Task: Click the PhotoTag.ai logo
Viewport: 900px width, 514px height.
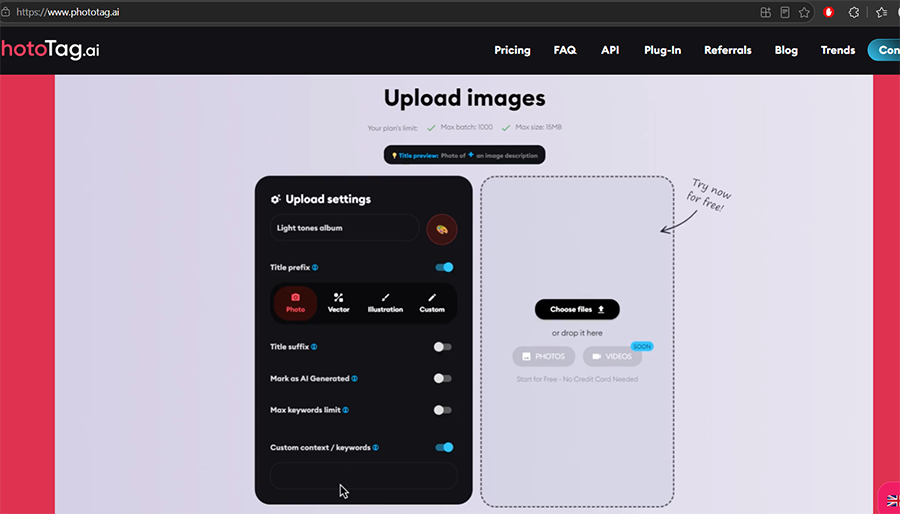Action: tap(50, 50)
